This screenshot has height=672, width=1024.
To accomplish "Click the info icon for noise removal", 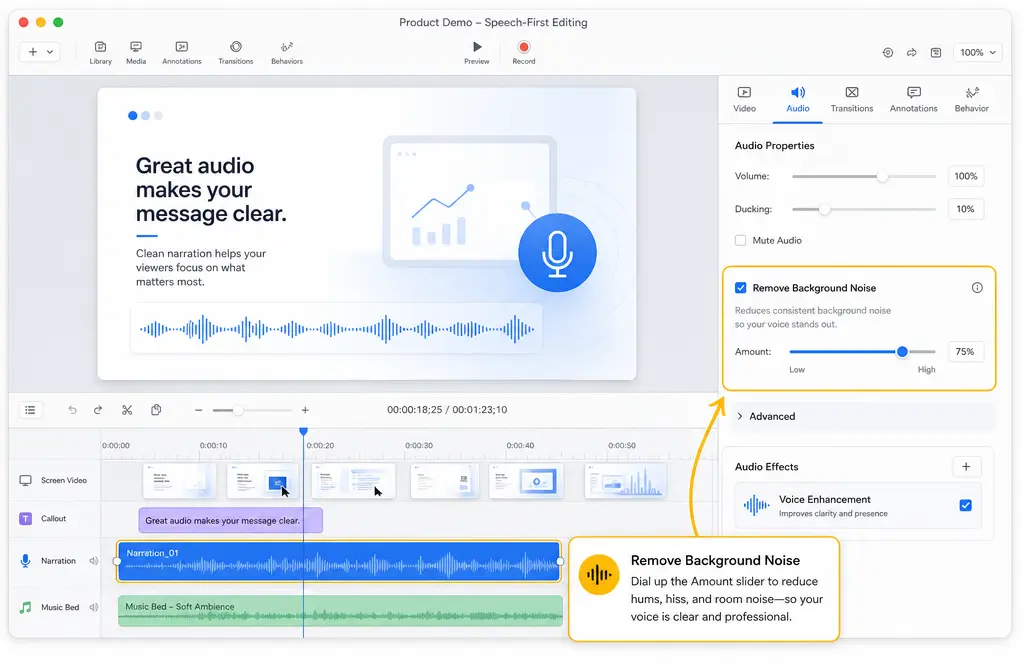I will click(977, 288).
